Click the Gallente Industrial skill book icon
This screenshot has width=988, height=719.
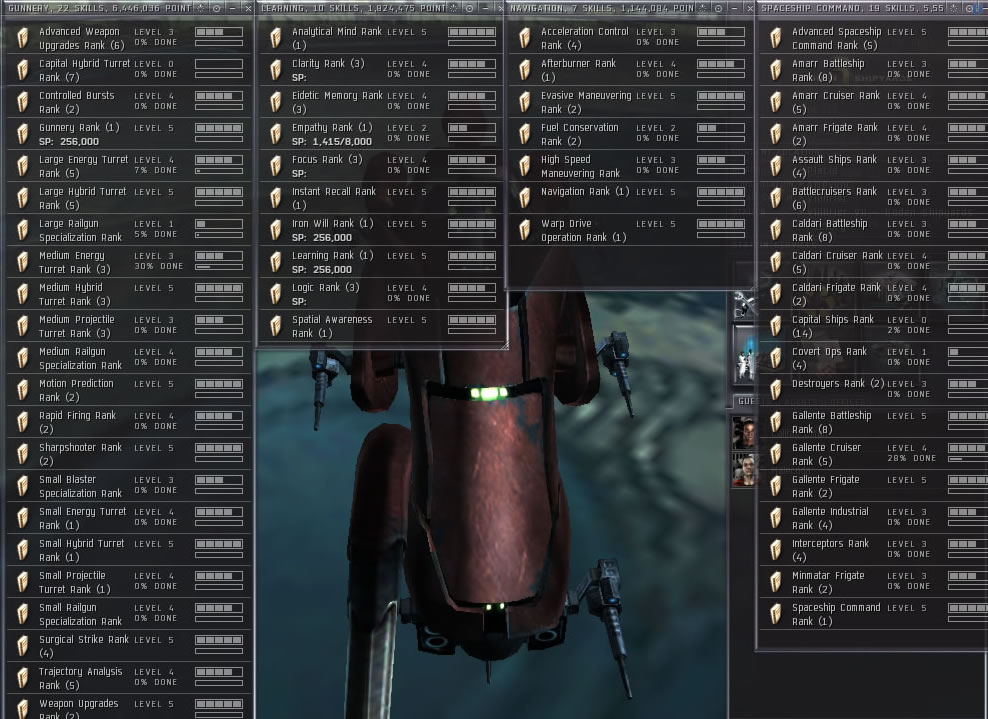coord(776,518)
